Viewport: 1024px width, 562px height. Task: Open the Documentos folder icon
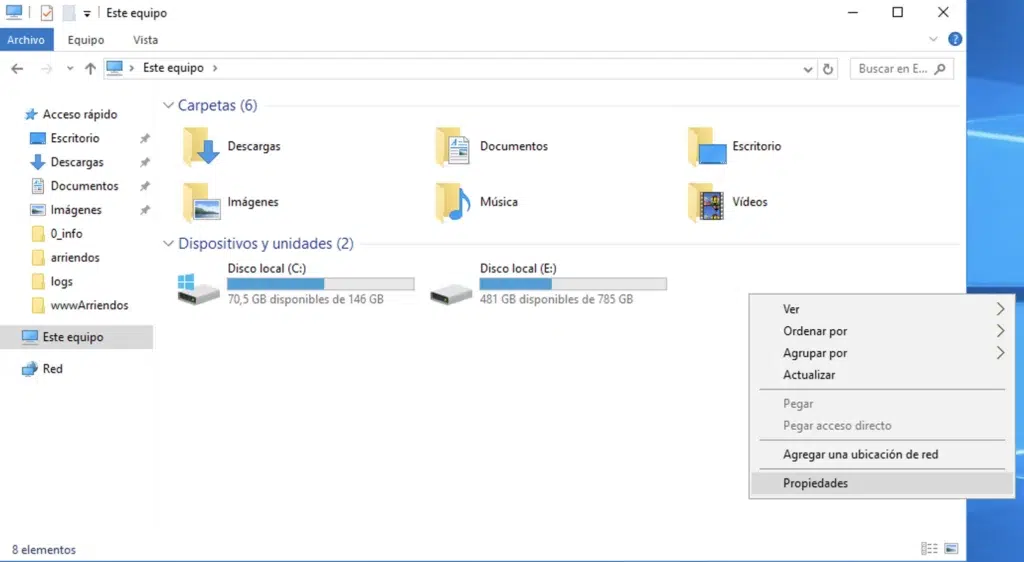click(x=453, y=146)
